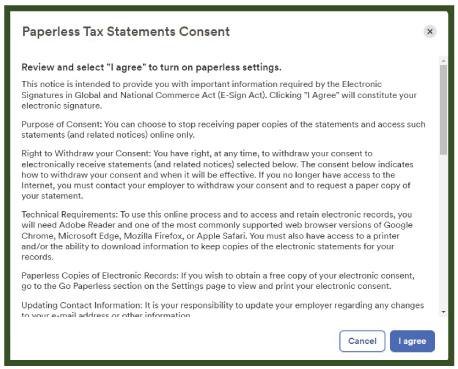This screenshot has height=369, width=458.
Task: Click the scrollbar down arrow
Action: point(443,312)
